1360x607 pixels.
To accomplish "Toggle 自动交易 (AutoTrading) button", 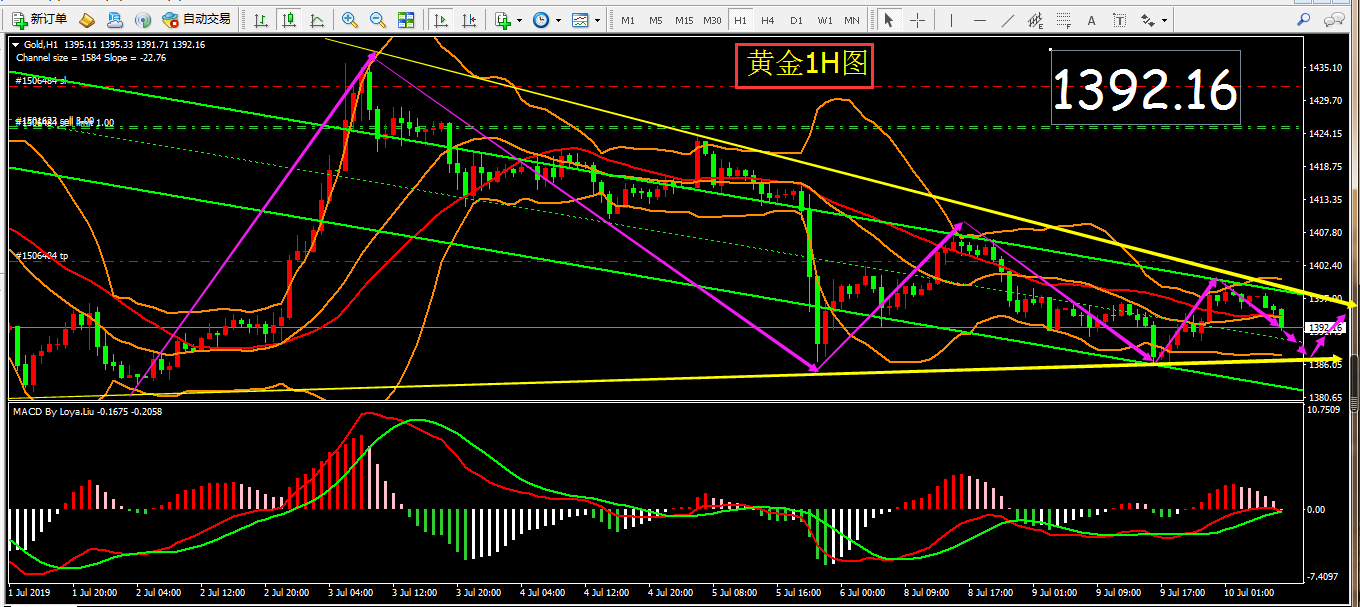I will [196, 19].
